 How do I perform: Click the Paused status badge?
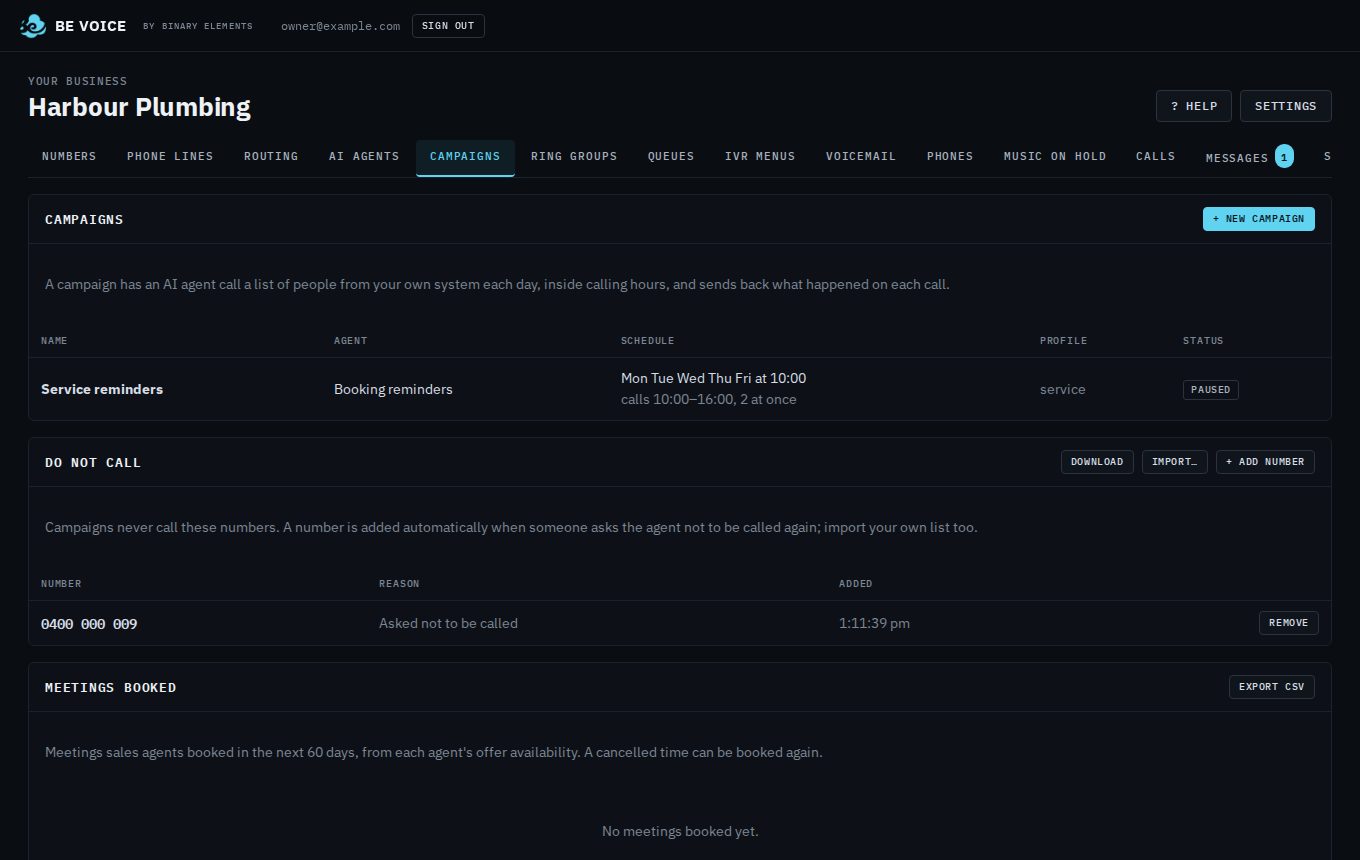pyautogui.click(x=1211, y=389)
